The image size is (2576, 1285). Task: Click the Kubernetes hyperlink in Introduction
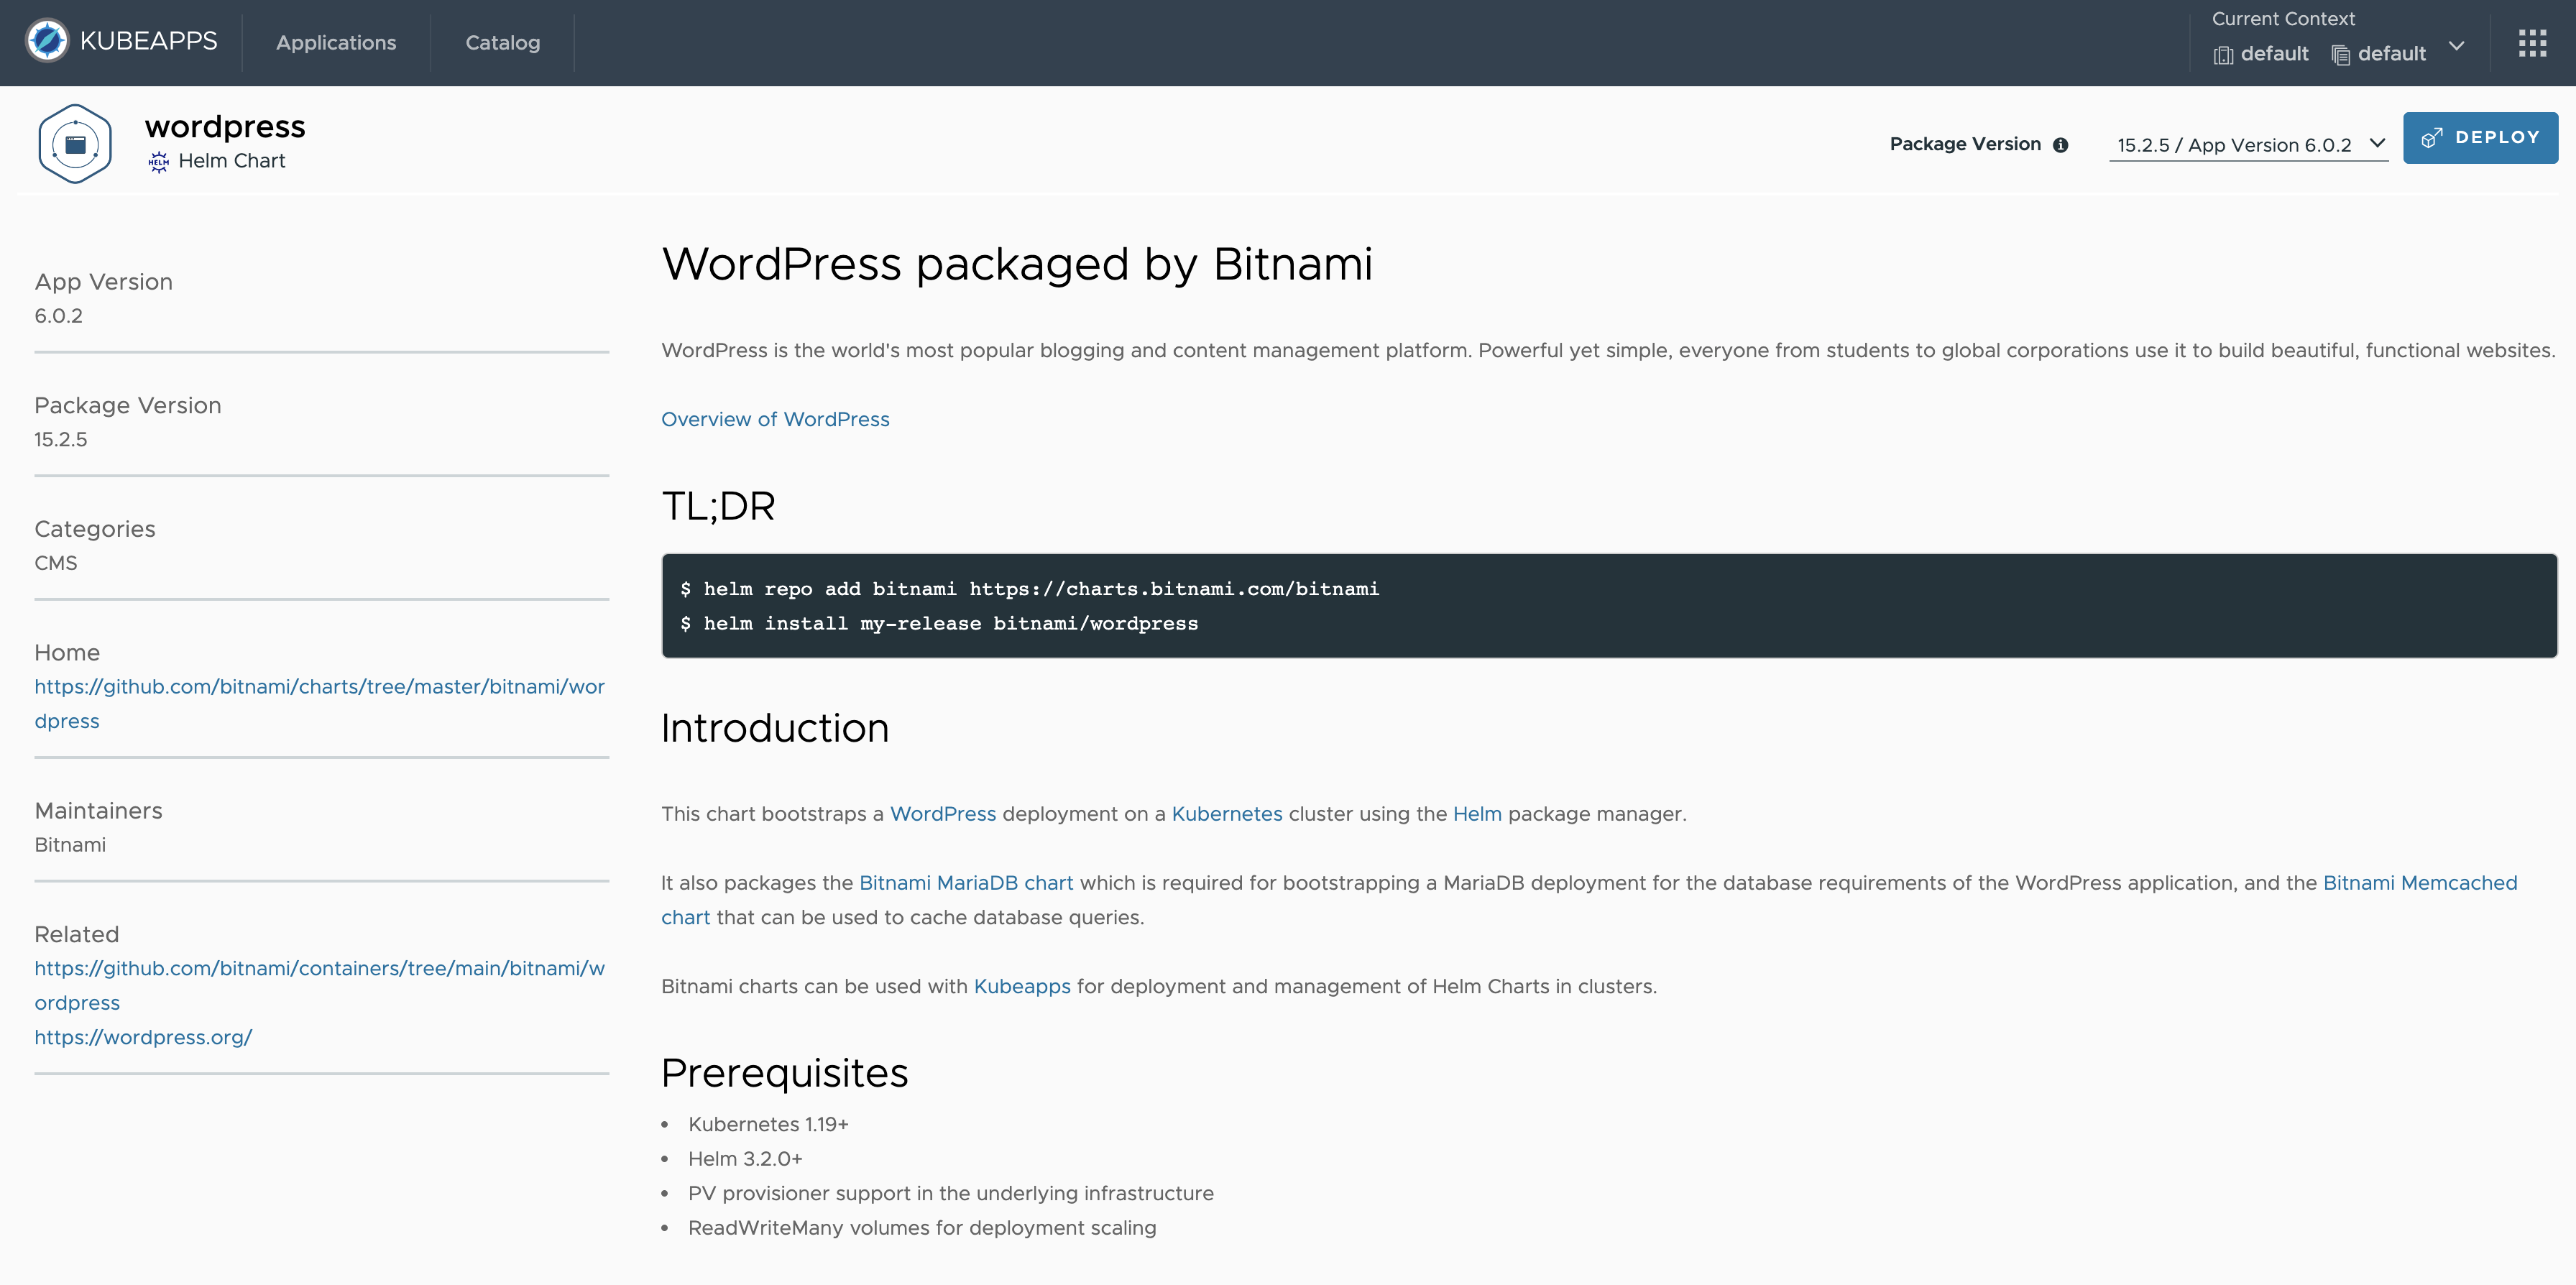[x=1225, y=814]
